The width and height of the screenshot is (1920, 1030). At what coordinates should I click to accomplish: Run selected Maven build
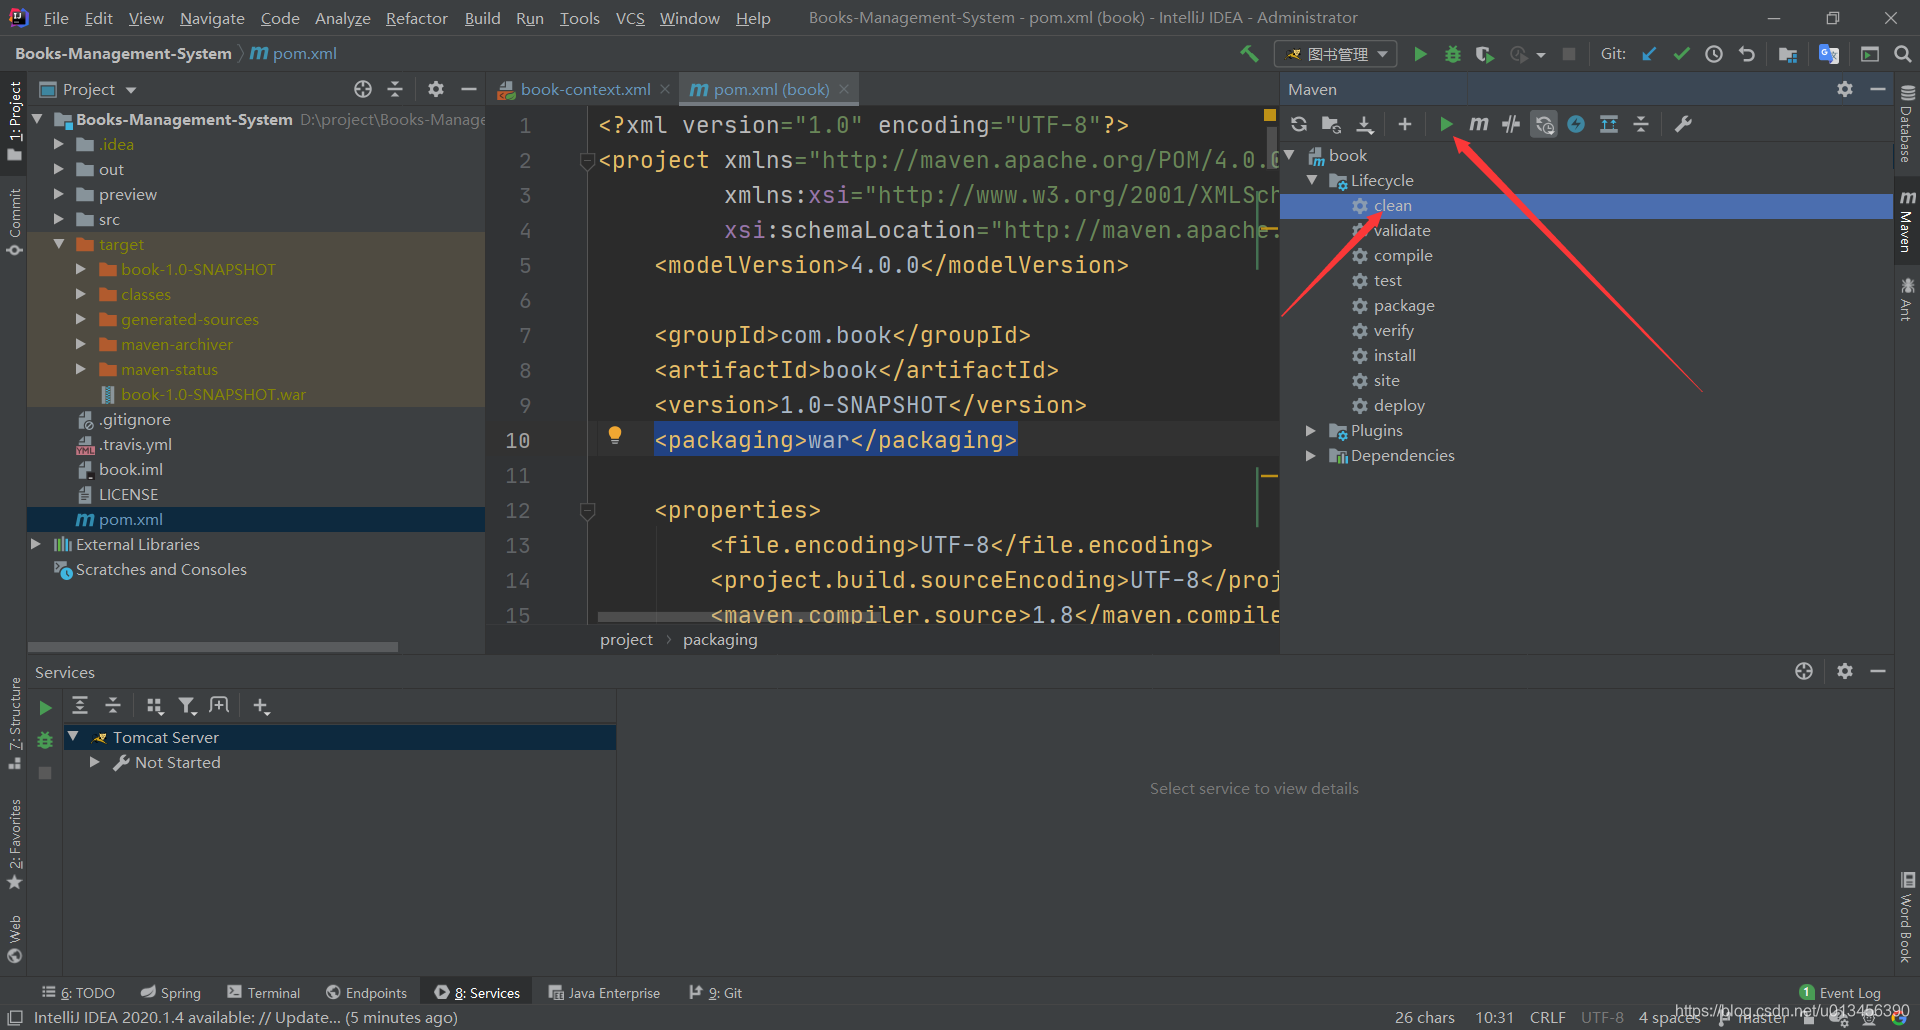[1446, 124]
